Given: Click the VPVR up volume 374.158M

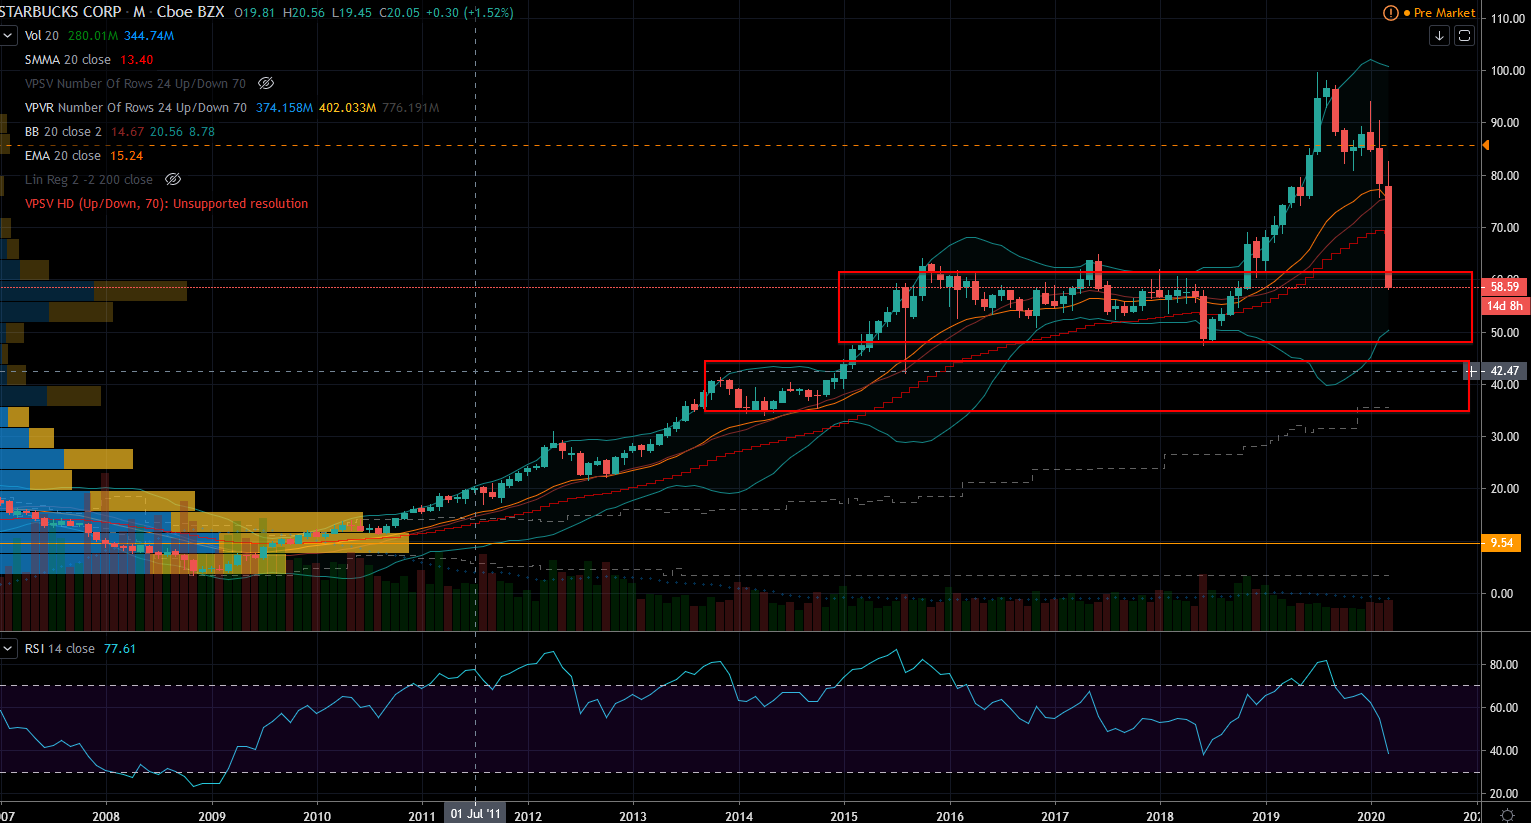Looking at the screenshot, I should click(x=284, y=108).
